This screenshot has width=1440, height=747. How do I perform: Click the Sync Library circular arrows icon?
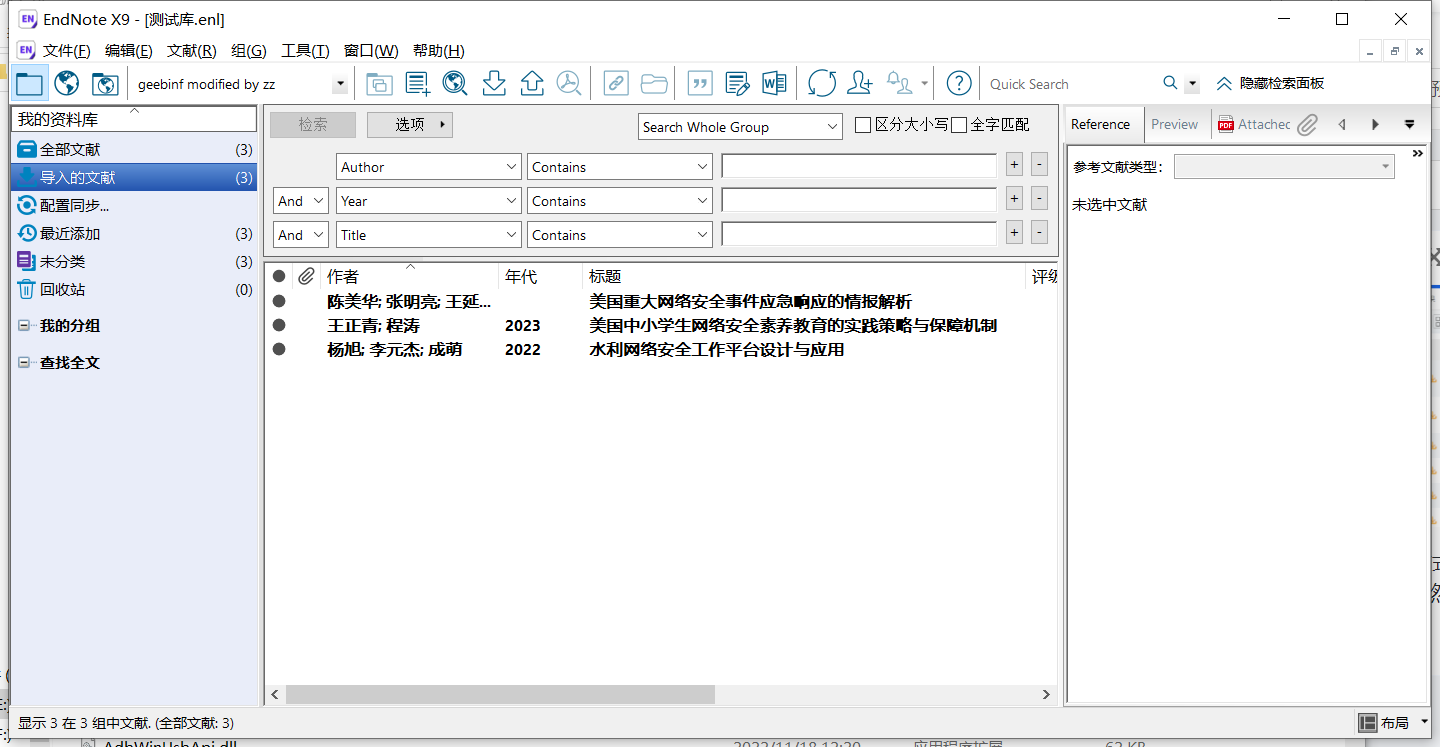(x=822, y=84)
